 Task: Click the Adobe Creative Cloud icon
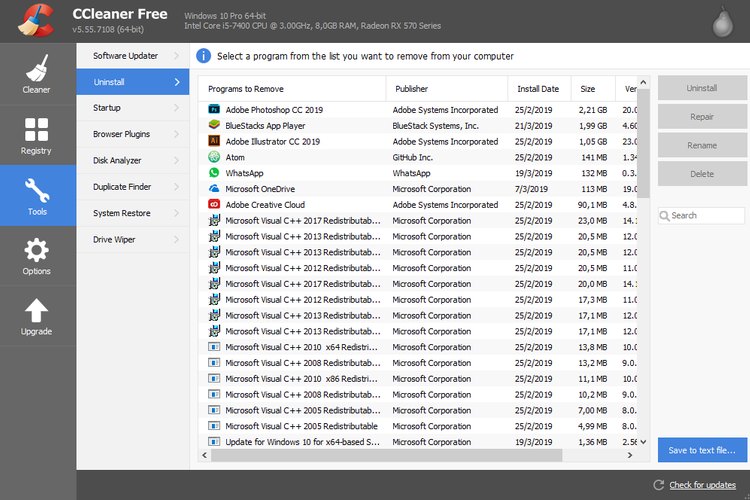coord(214,204)
